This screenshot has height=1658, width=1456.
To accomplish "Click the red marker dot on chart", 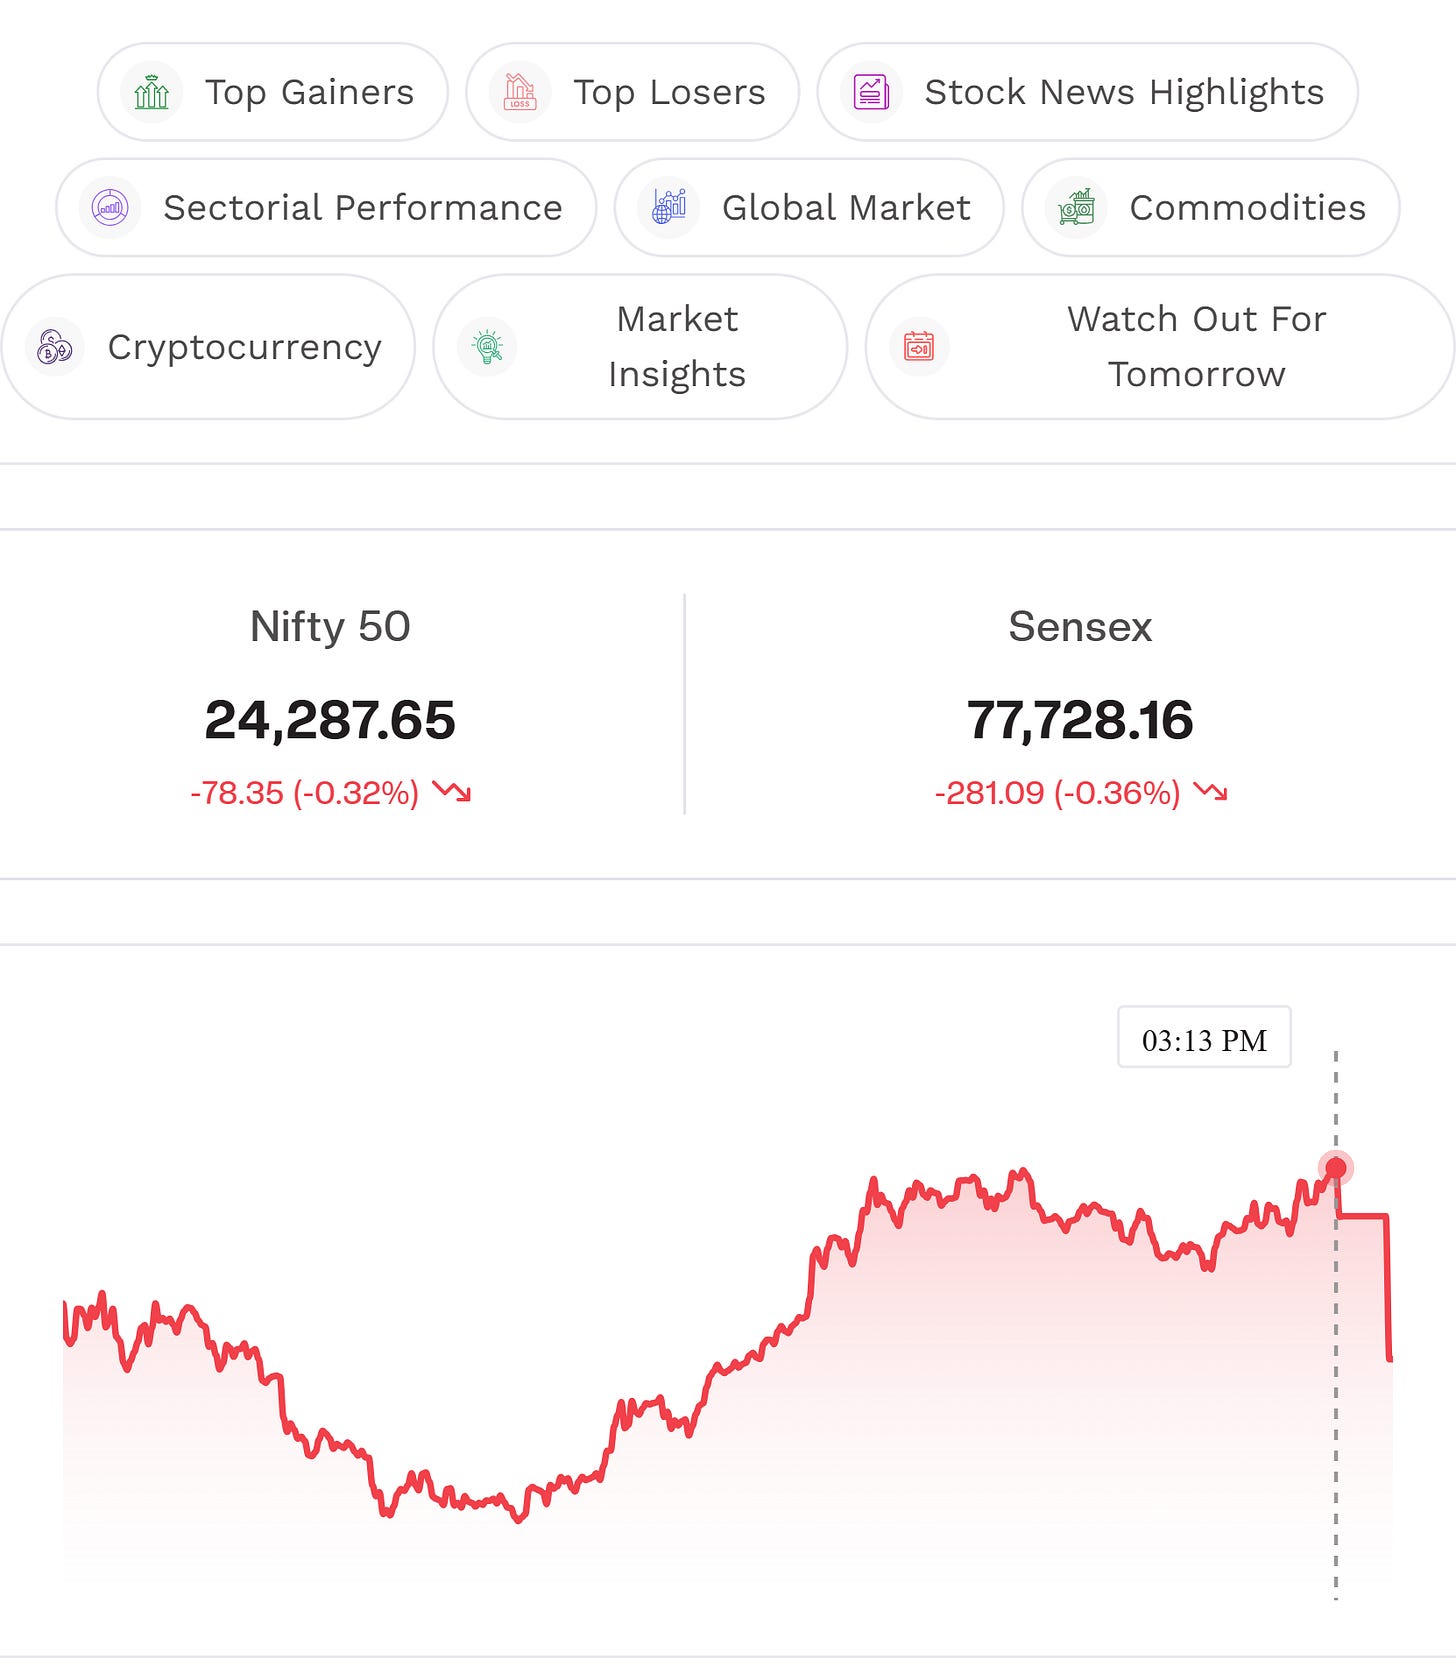I will [x=1335, y=1167].
